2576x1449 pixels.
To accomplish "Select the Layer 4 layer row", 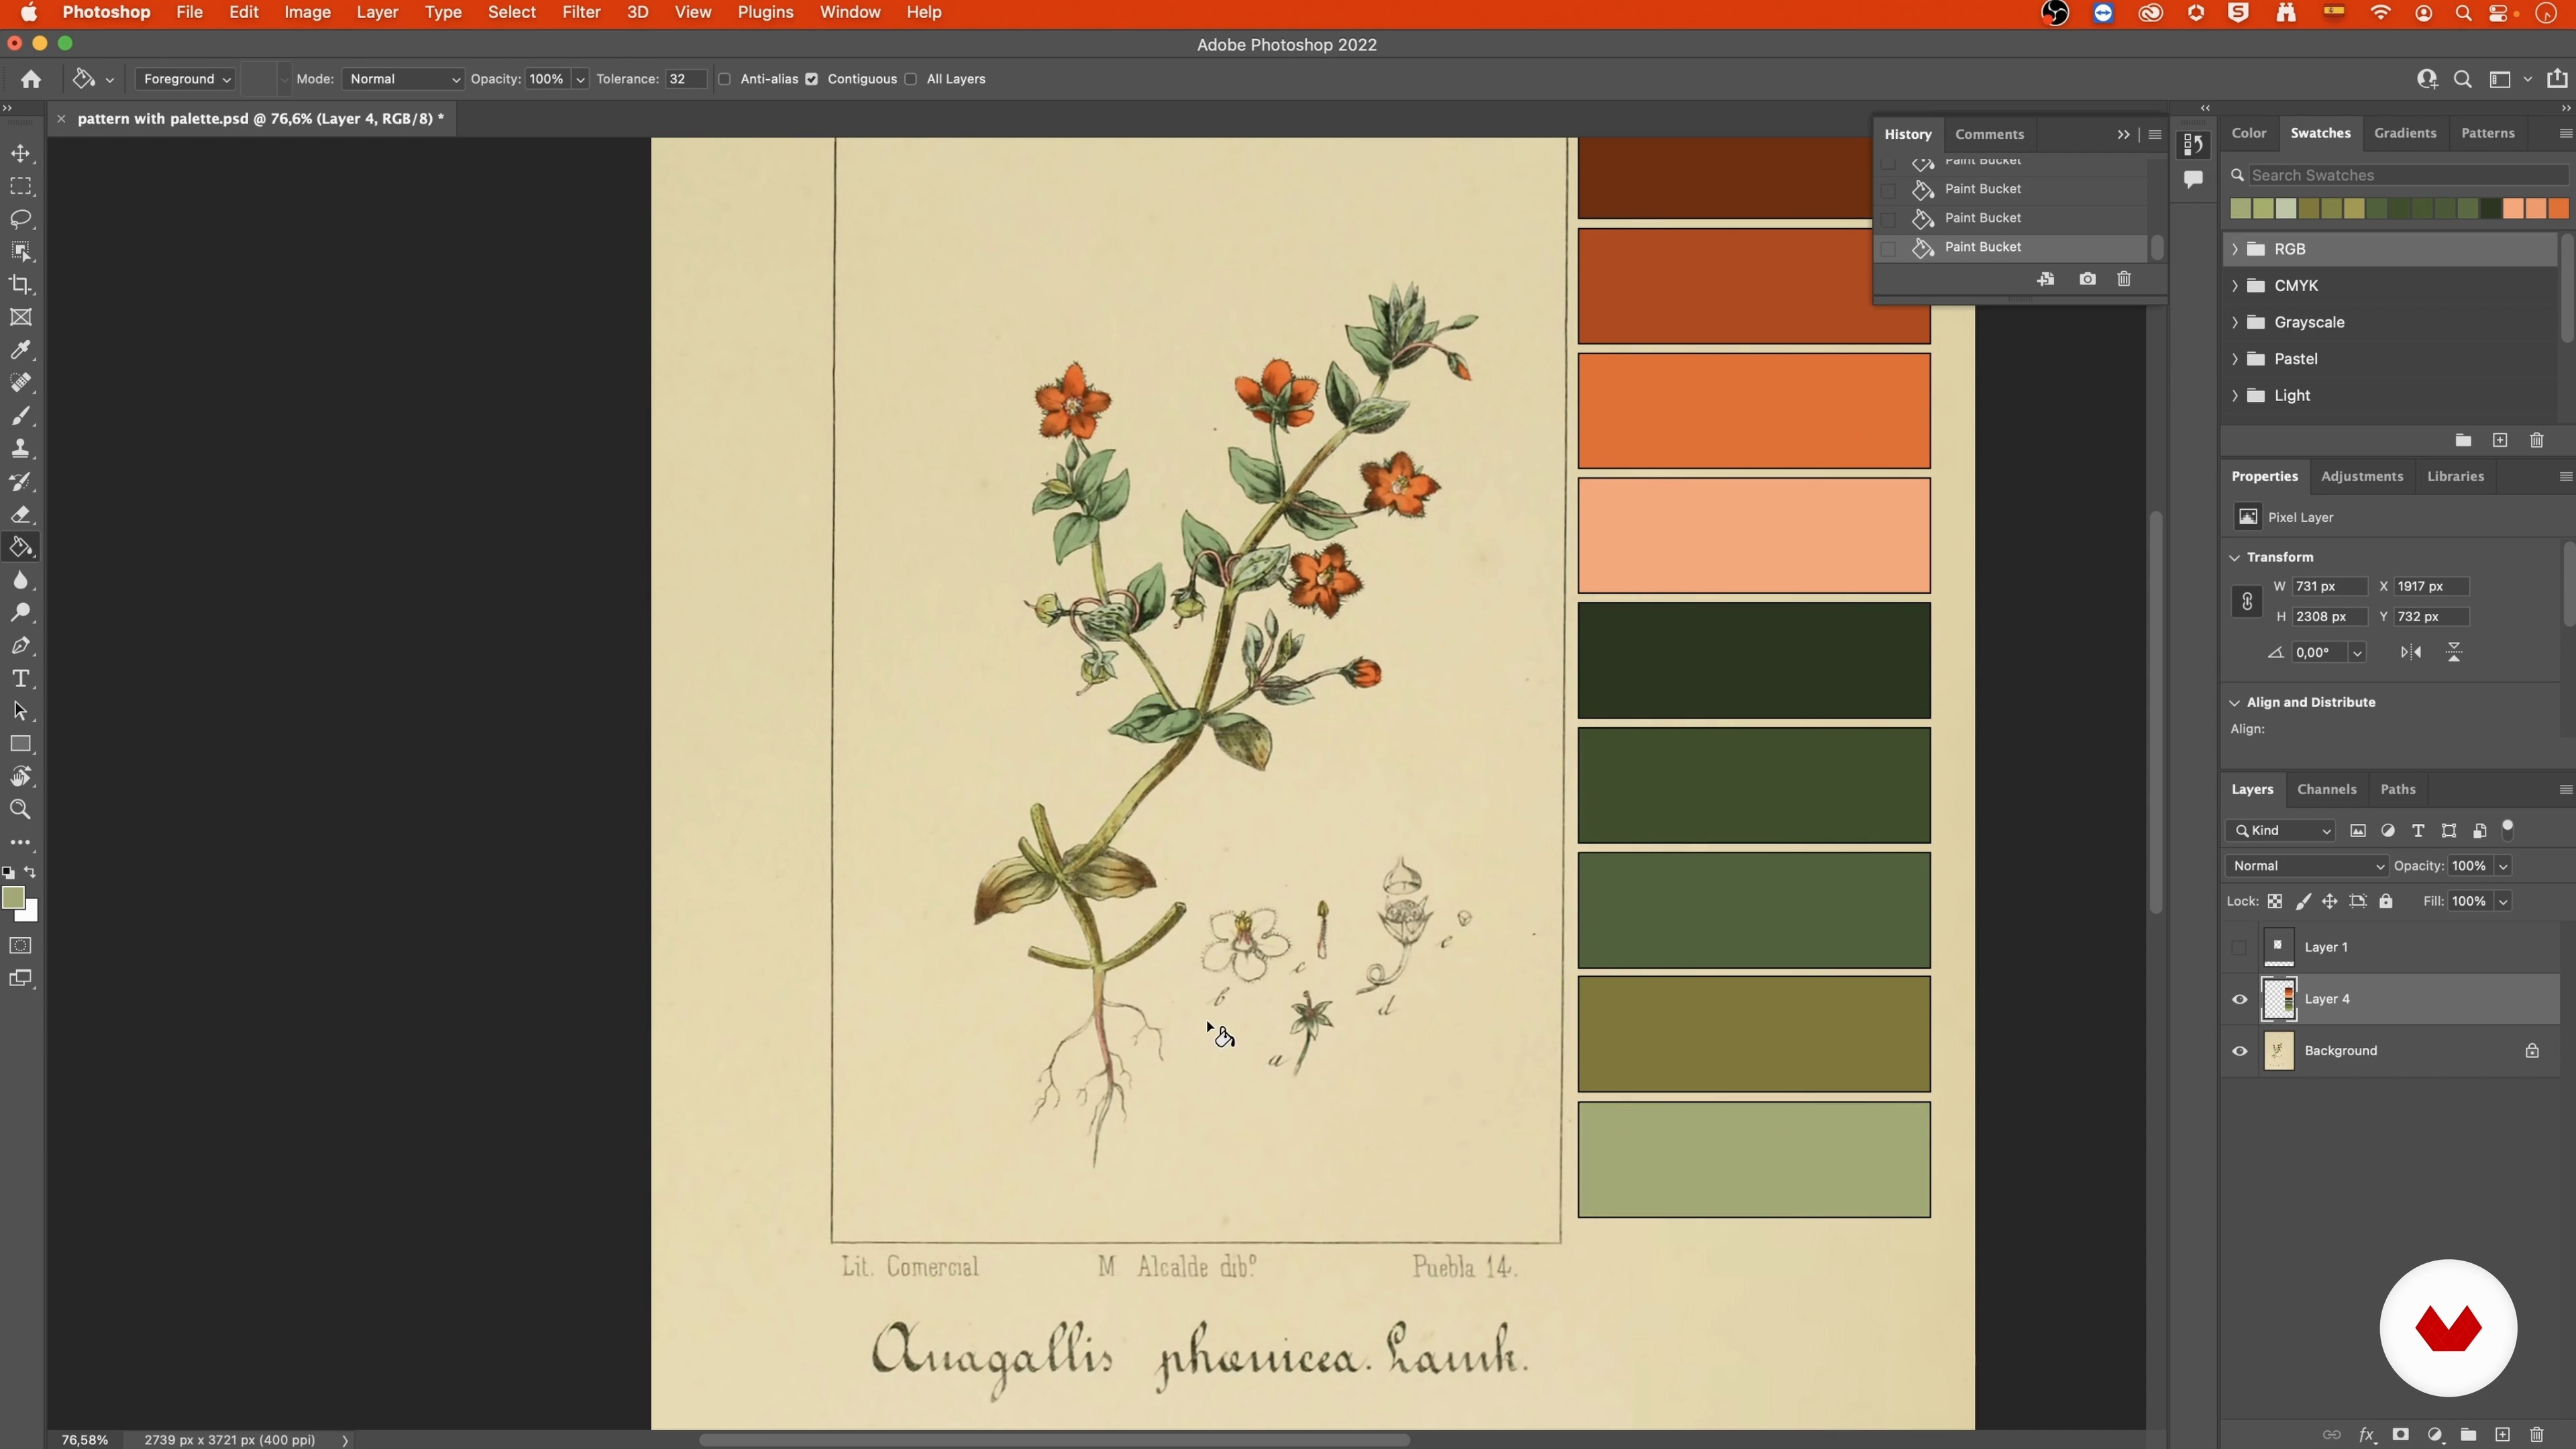I will pyautogui.click(x=2391, y=999).
